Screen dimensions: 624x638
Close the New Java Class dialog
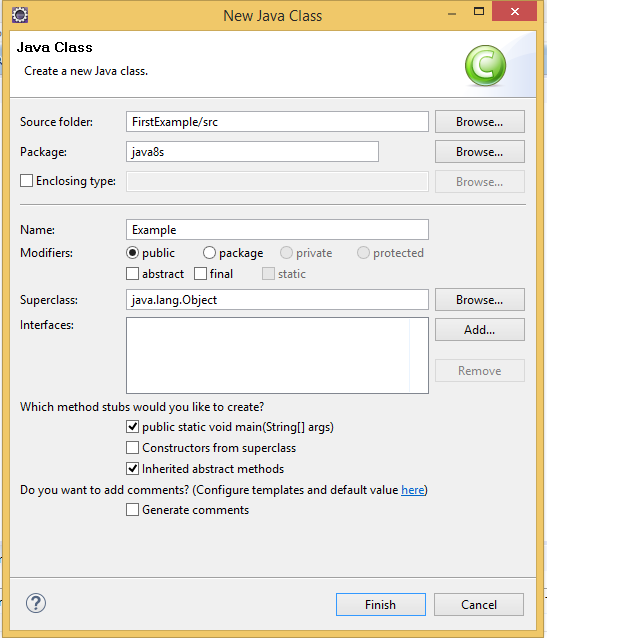(x=515, y=11)
